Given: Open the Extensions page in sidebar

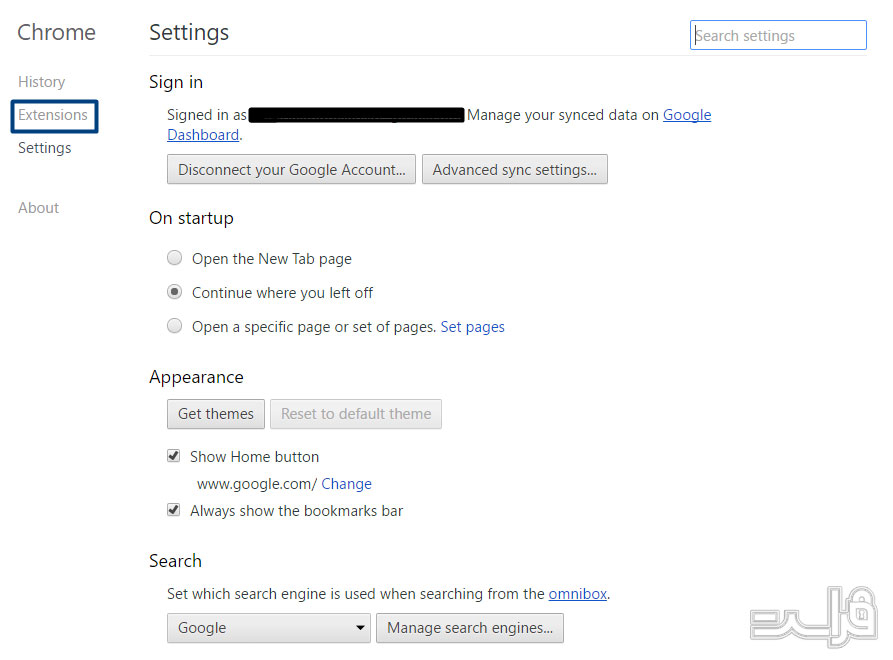Looking at the screenshot, I should pyautogui.click(x=53, y=115).
